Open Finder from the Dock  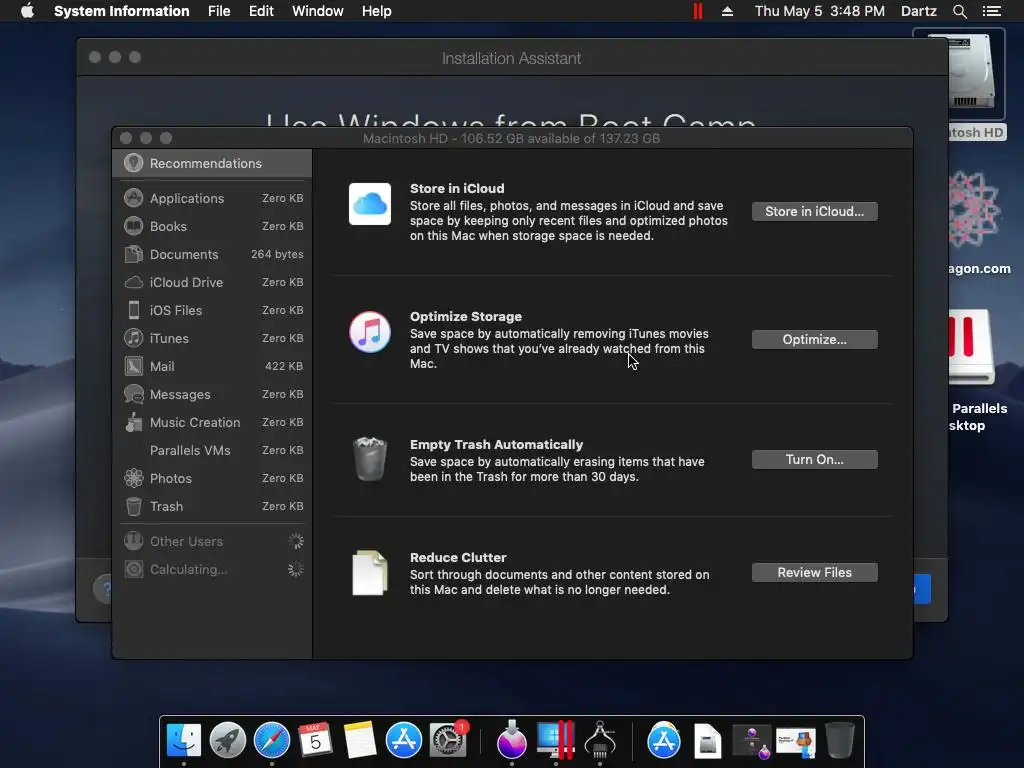coord(184,740)
